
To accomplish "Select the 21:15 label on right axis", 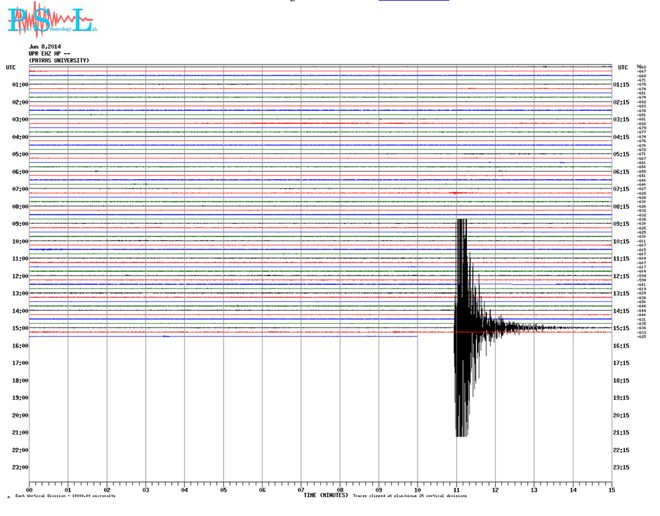I will tap(621, 433).
